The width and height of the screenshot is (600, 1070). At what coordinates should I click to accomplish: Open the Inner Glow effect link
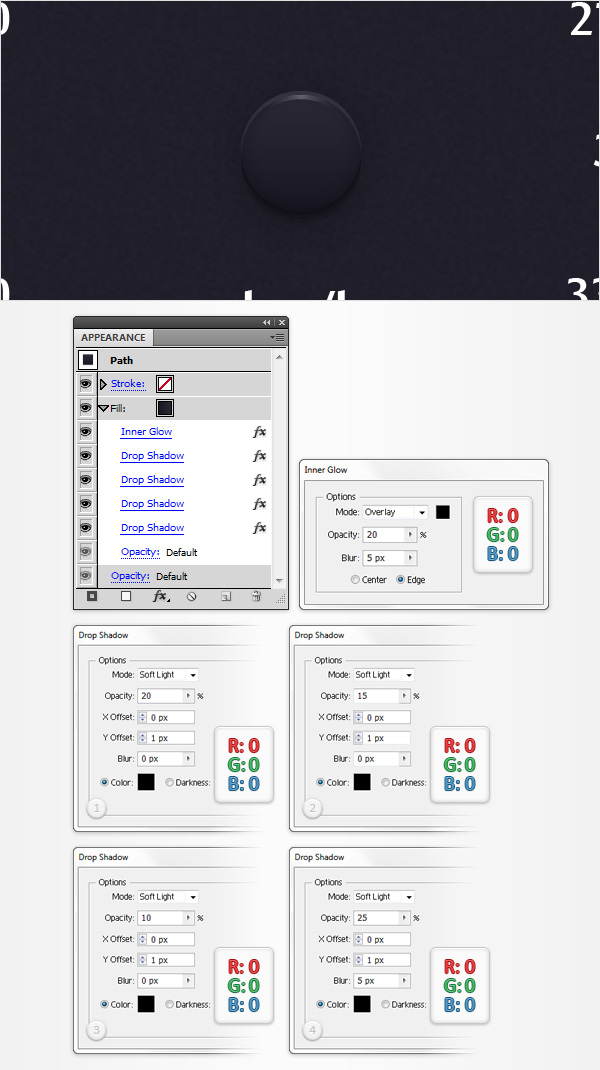coord(146,432)
